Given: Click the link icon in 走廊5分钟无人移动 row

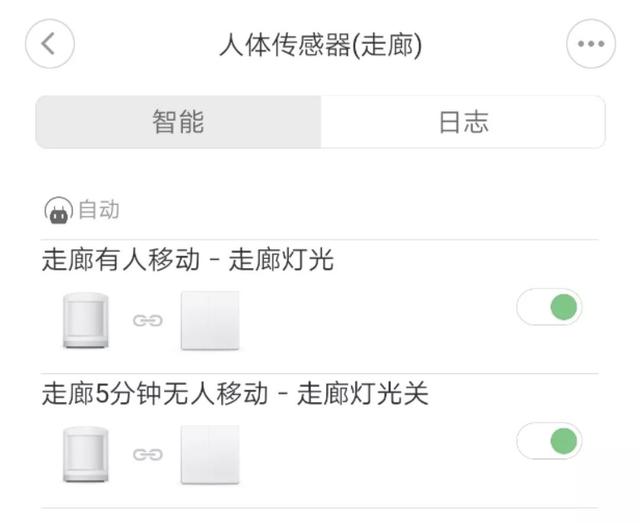Looking at the screenshot, I should (x=148, y=455).
